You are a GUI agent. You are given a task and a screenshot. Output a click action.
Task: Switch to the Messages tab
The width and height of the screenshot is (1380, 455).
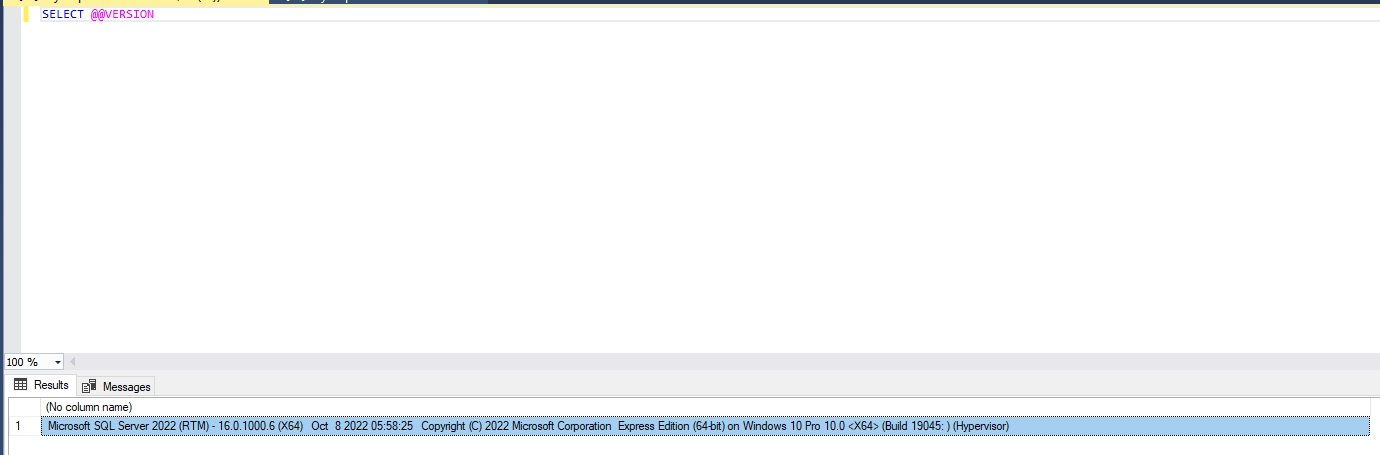[116, 386]
